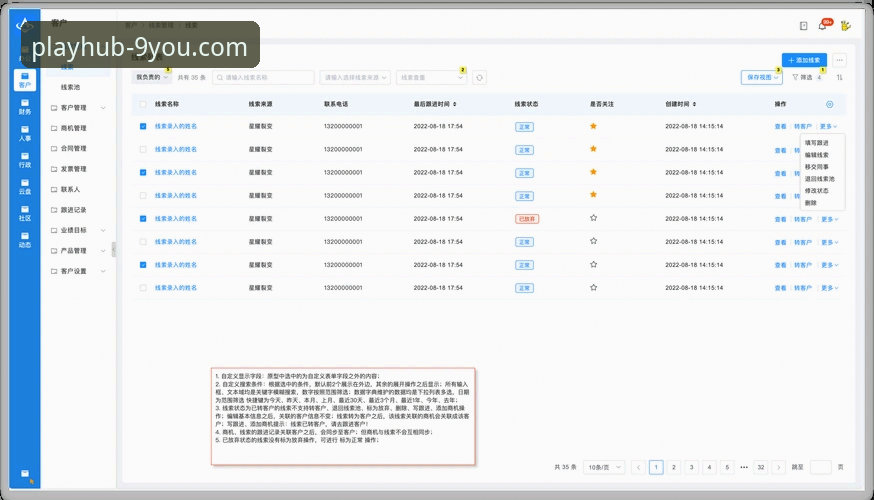Click the refresh icon next to the filters

[x=479, y=77]
